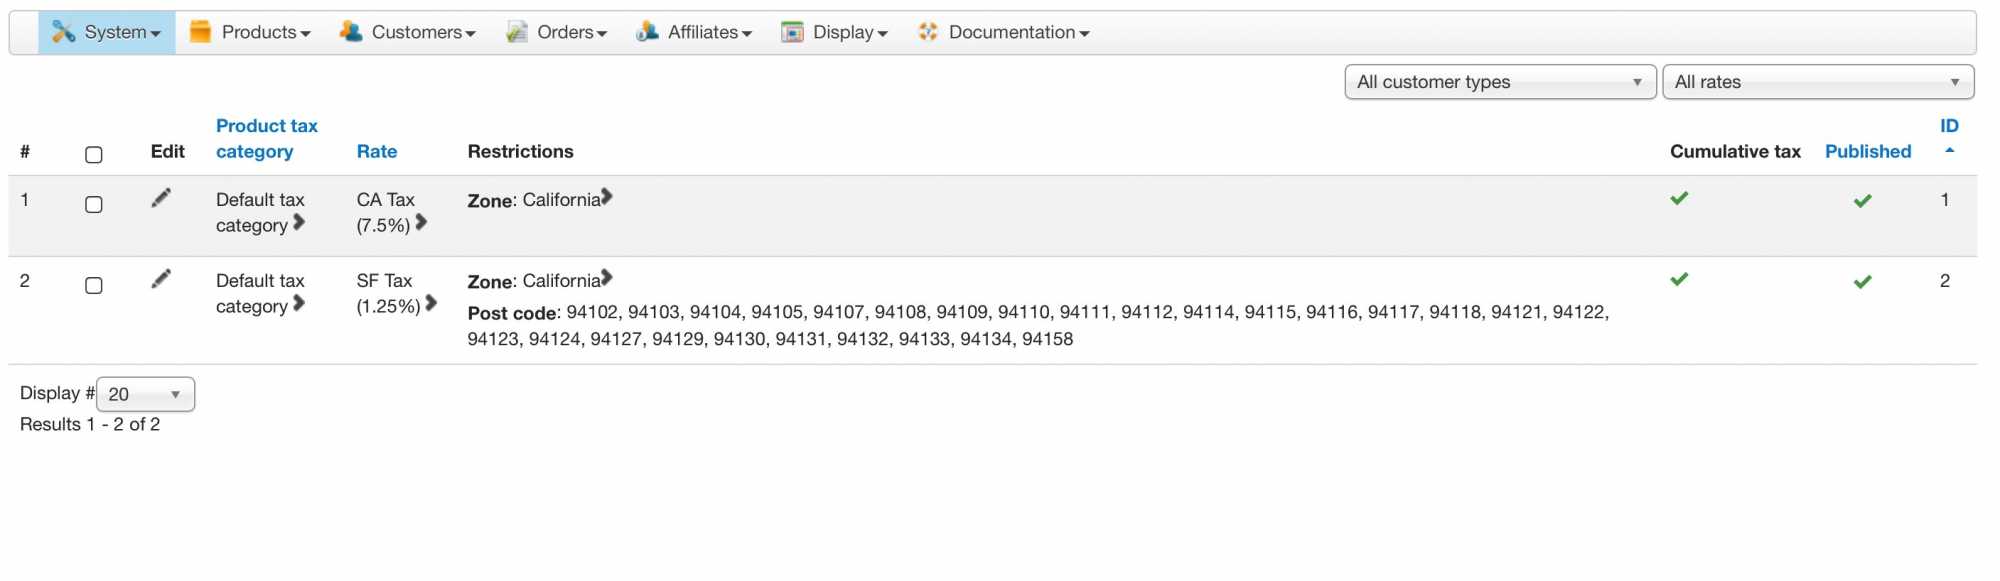
Task: Click arrow icon beside first row's California zone
Action: pyautogui.click(x=607, y=197)
